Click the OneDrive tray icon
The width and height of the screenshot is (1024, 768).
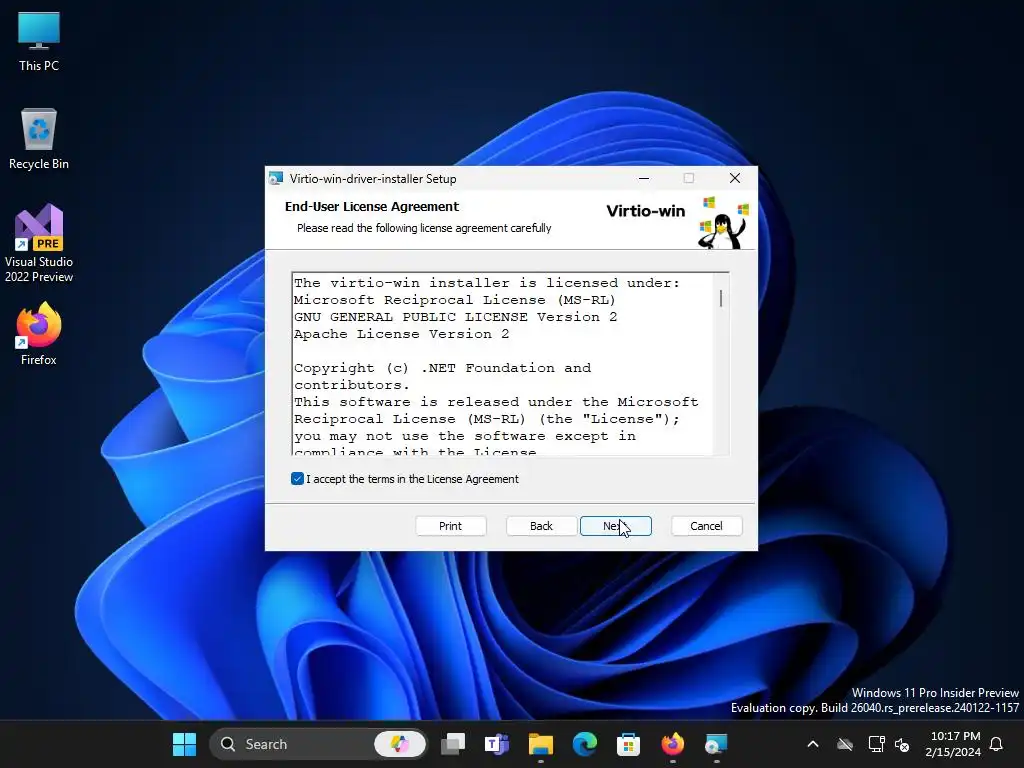tap(845, 744)
